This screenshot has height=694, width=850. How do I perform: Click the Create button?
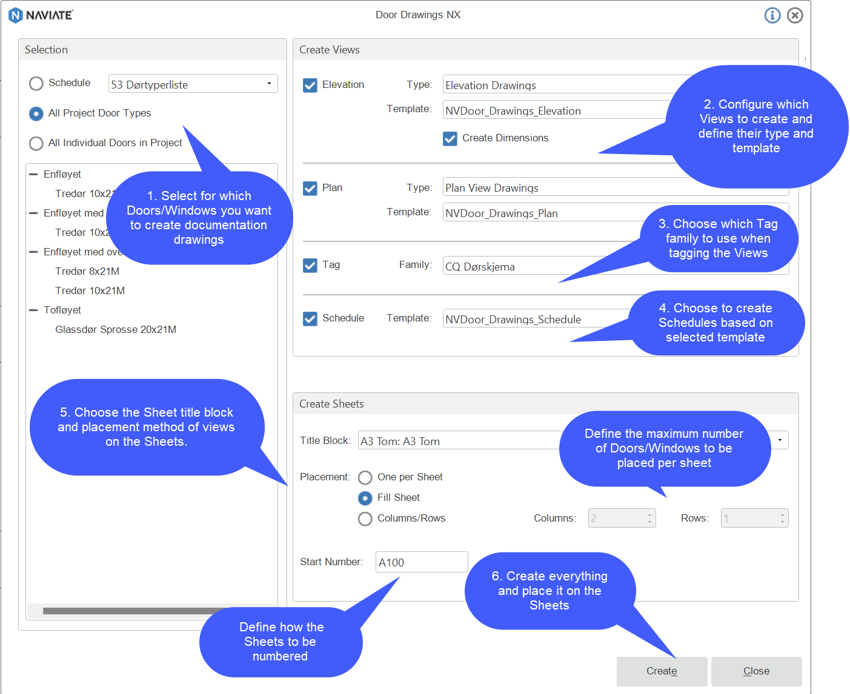pos(662,671)
